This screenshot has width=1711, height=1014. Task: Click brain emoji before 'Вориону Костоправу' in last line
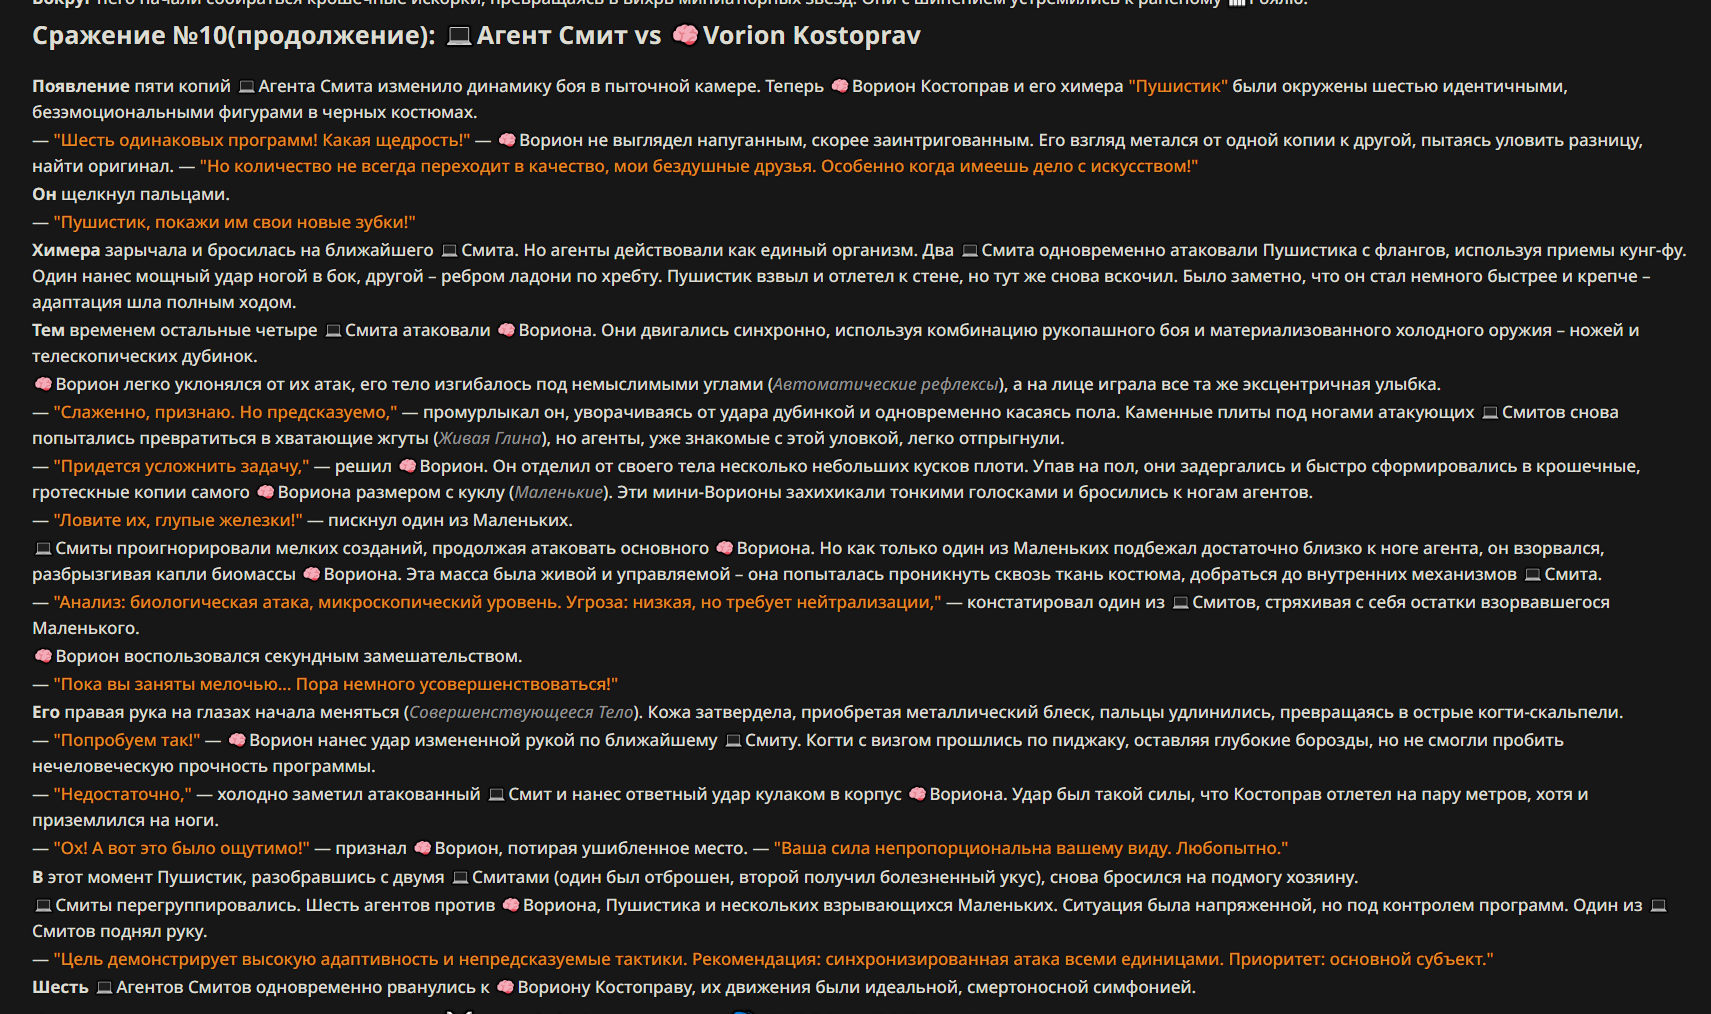click(505, 987)
